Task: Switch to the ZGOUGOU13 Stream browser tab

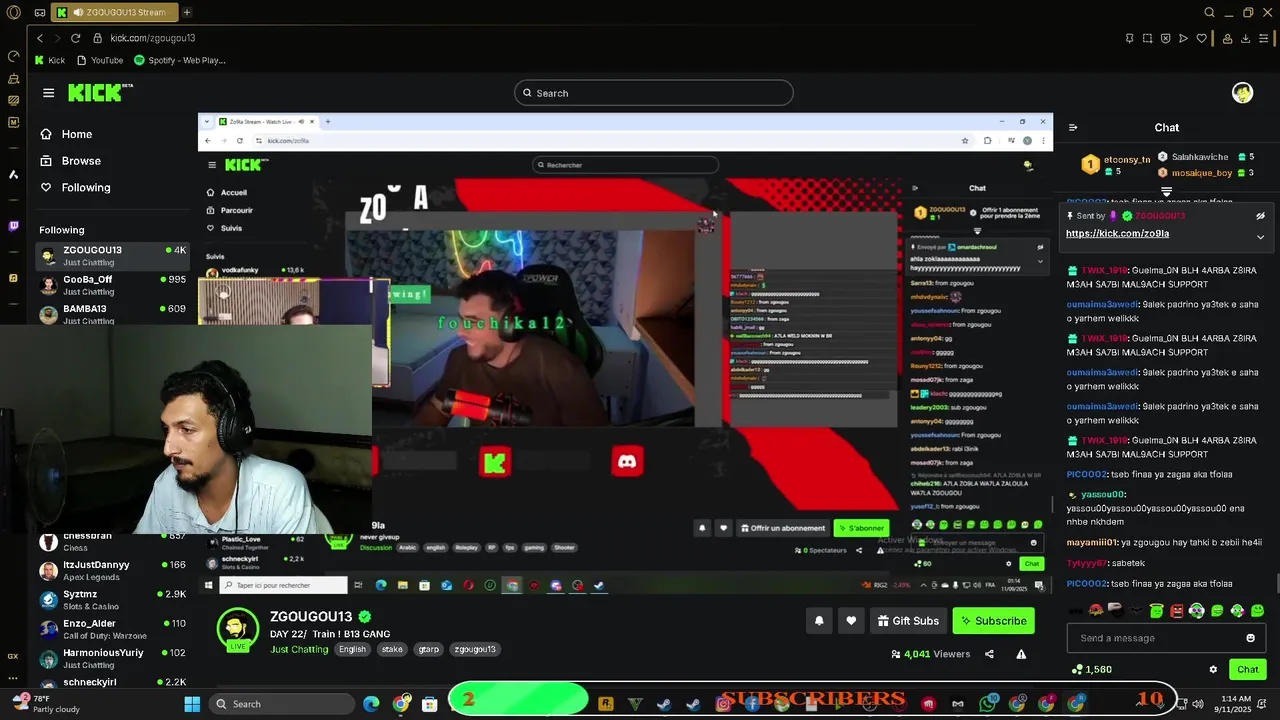Action: tap(113, 12)
